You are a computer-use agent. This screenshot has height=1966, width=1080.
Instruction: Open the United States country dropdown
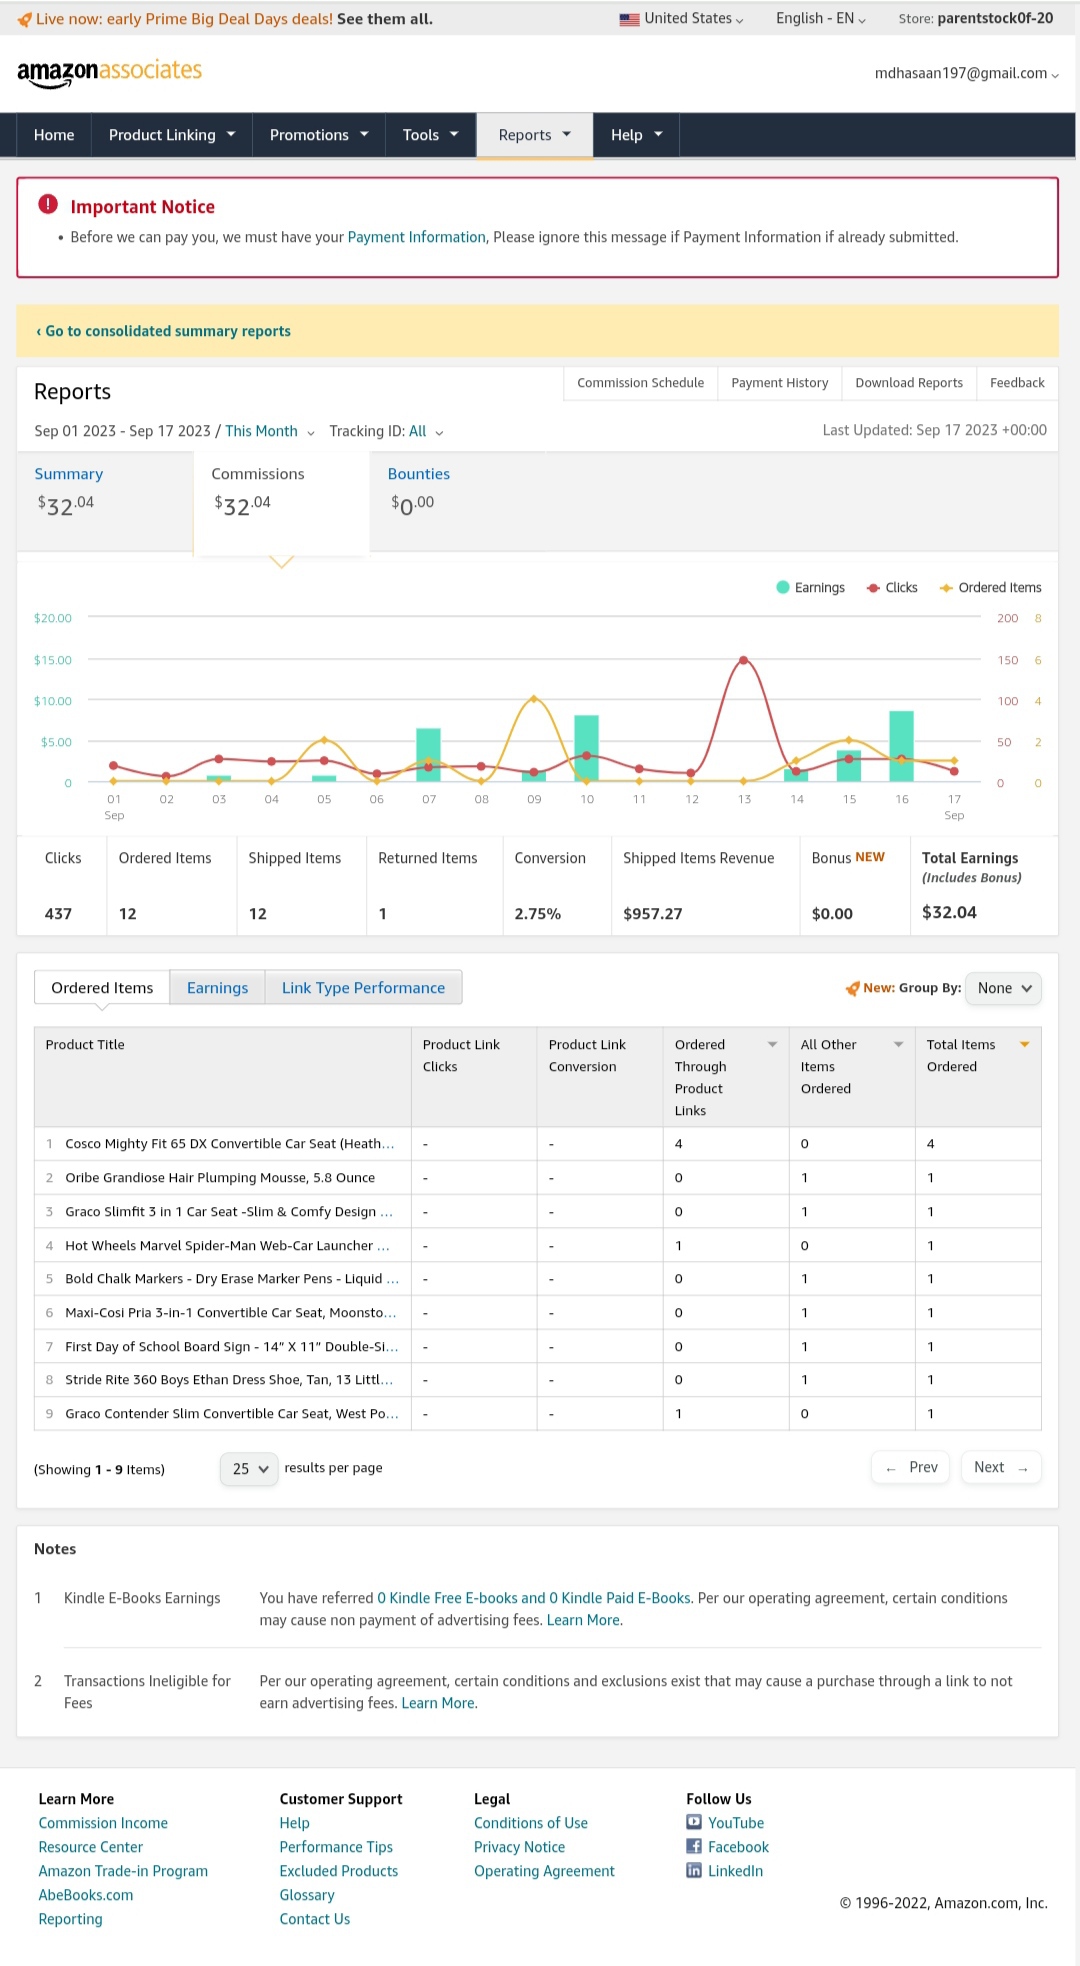coord(682,19)
